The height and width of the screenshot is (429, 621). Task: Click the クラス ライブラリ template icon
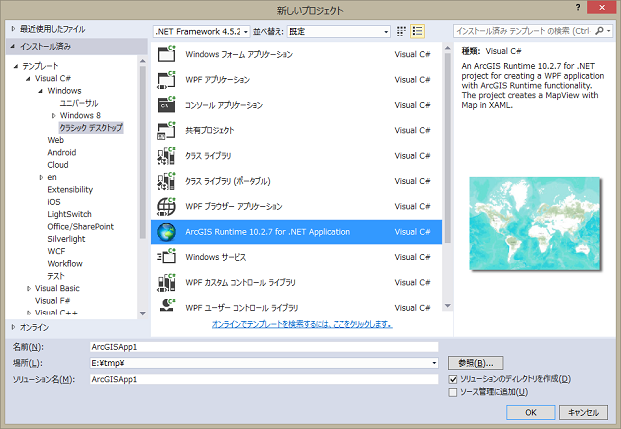tap(166, 155)
